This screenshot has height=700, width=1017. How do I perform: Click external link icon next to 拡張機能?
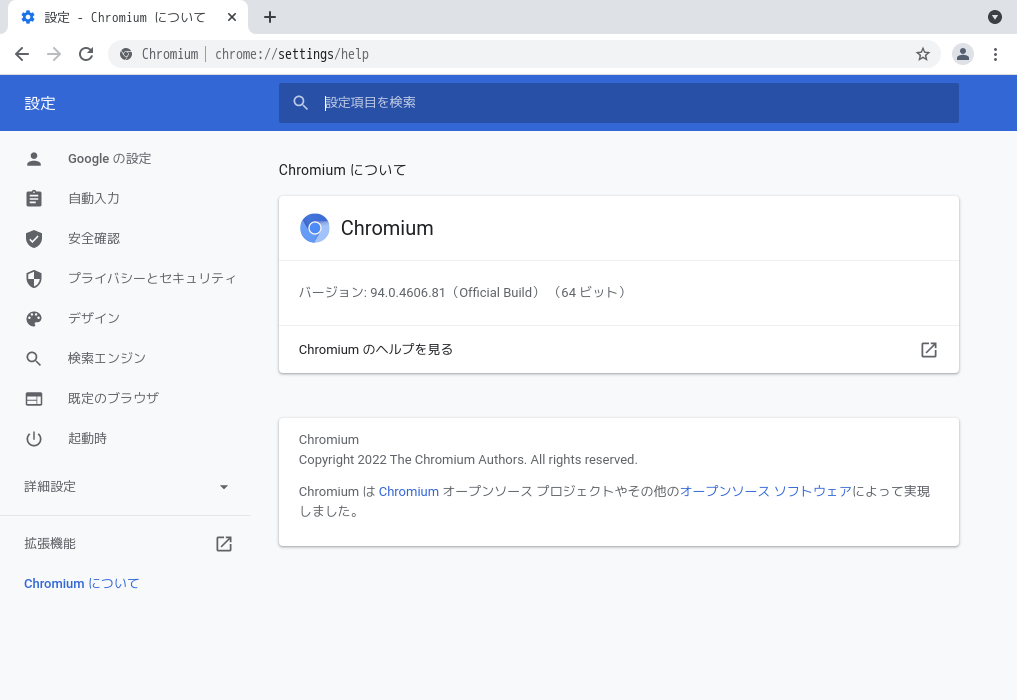[x=224, y=544]
